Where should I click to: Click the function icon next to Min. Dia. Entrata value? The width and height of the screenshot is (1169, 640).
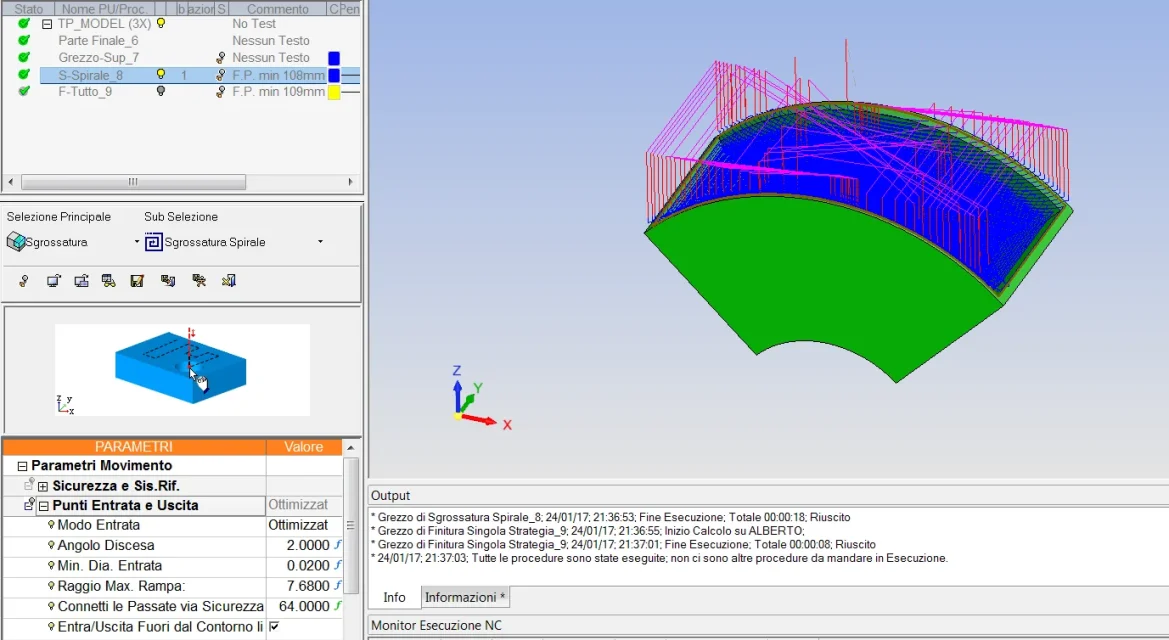pos(338,565)
